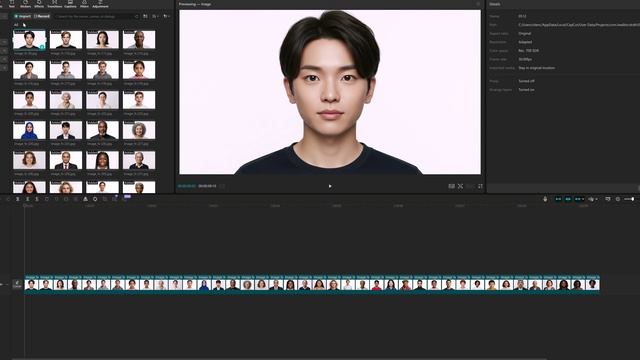Toggle clip linkage

[578, 199]
